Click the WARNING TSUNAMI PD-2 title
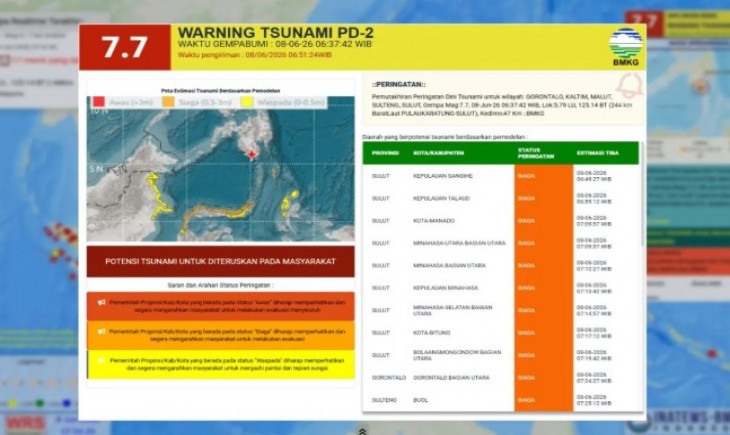This screenshot has height=435, width=730. 276,33
